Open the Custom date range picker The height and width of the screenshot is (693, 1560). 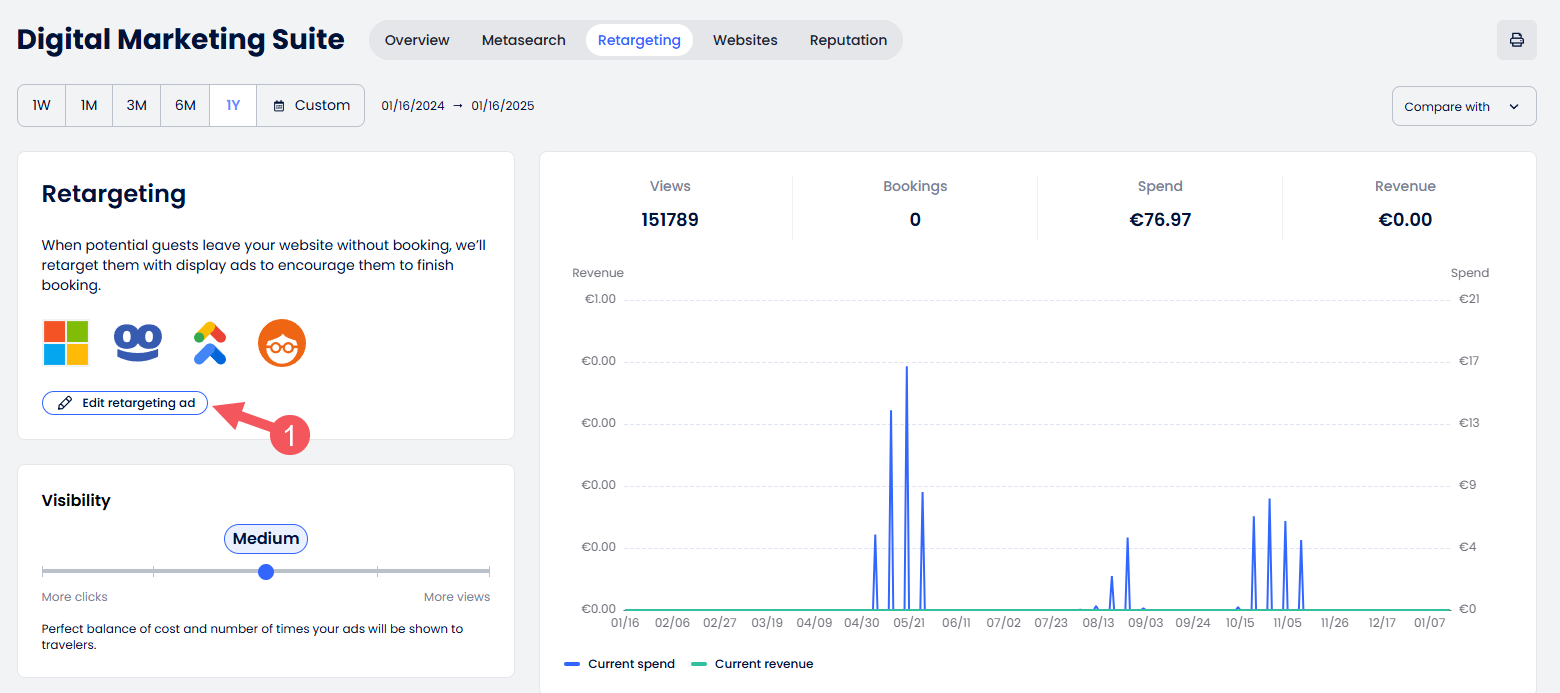311,105
